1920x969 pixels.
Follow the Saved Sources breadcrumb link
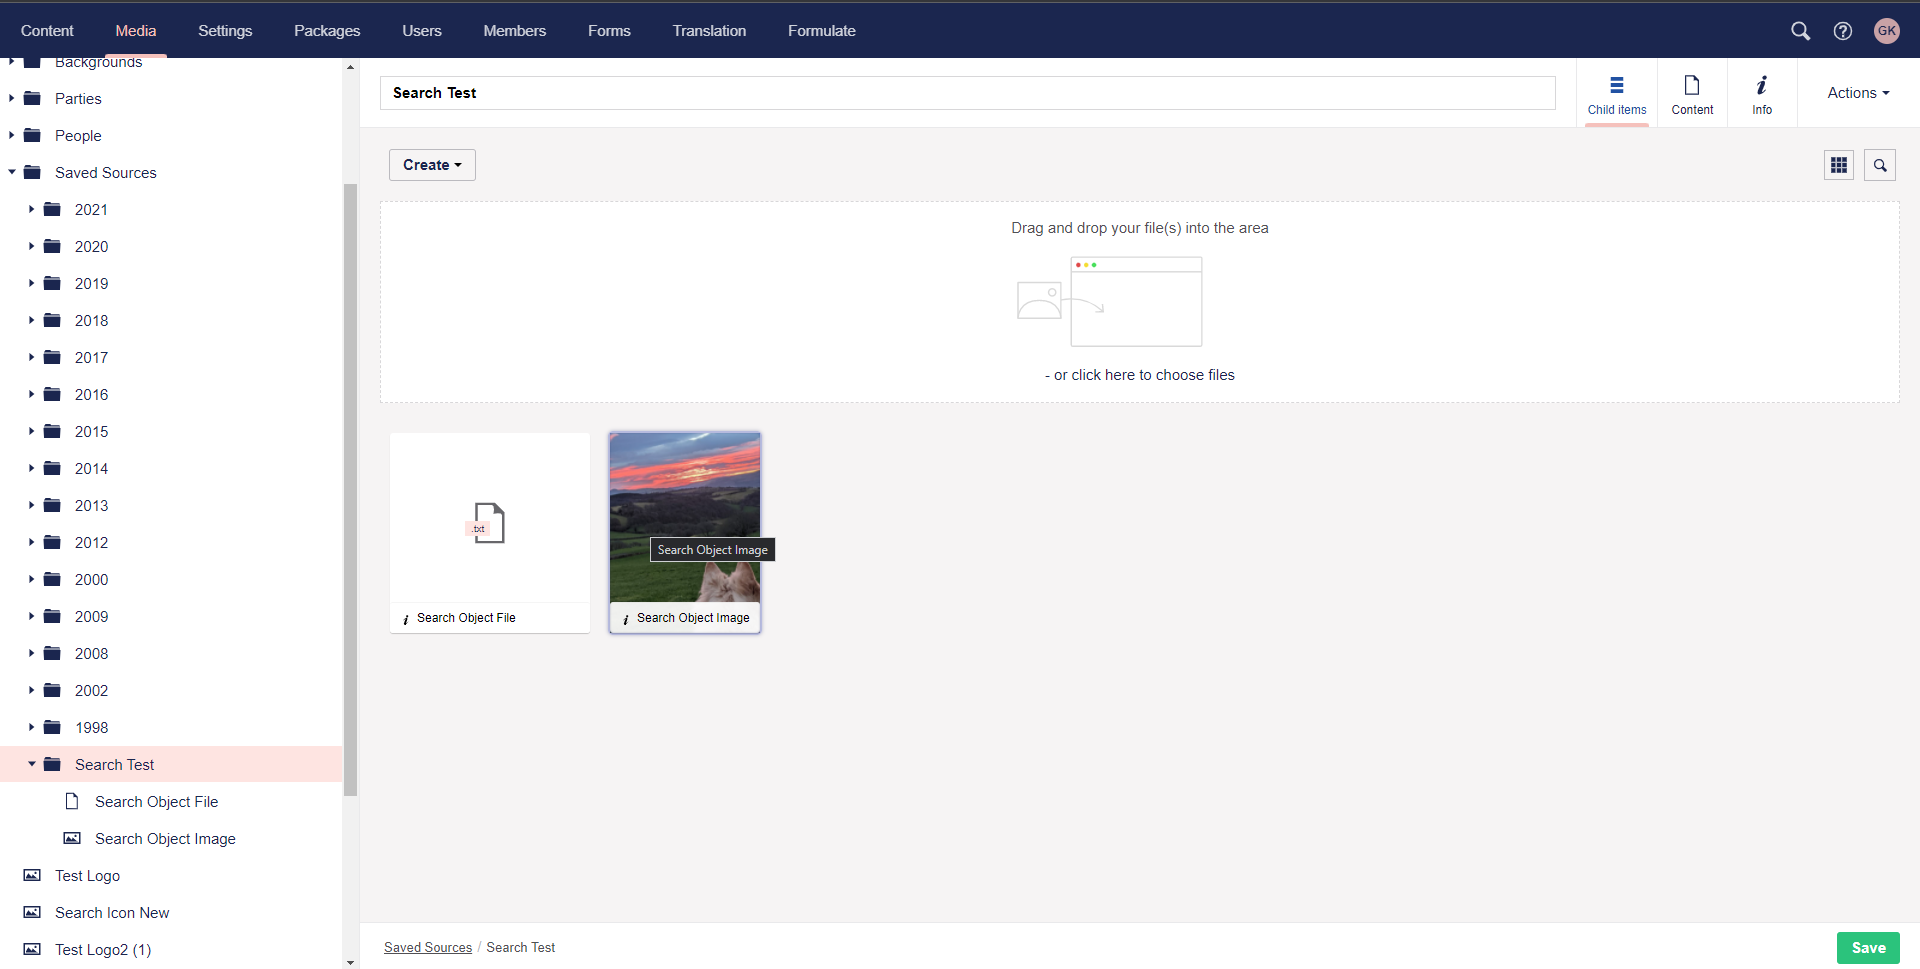(x=427, y=947)
